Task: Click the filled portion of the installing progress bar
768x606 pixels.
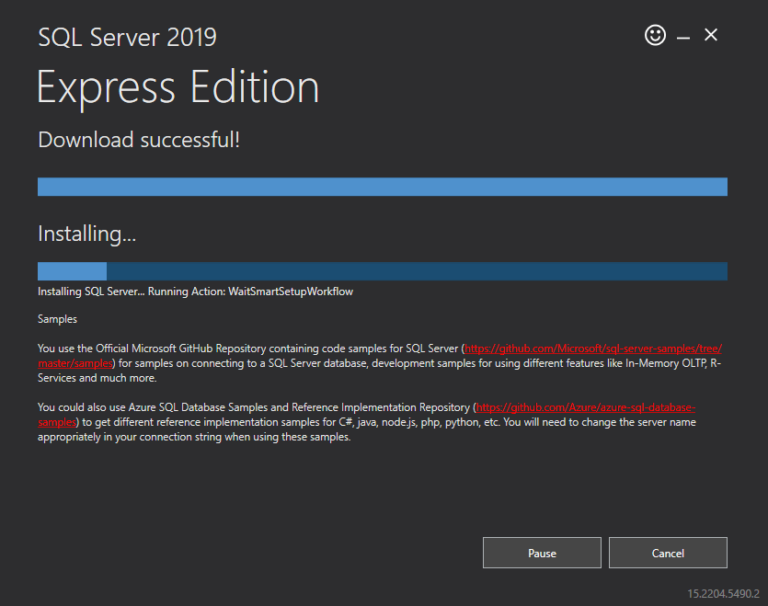Action: (x=72, y=271)
